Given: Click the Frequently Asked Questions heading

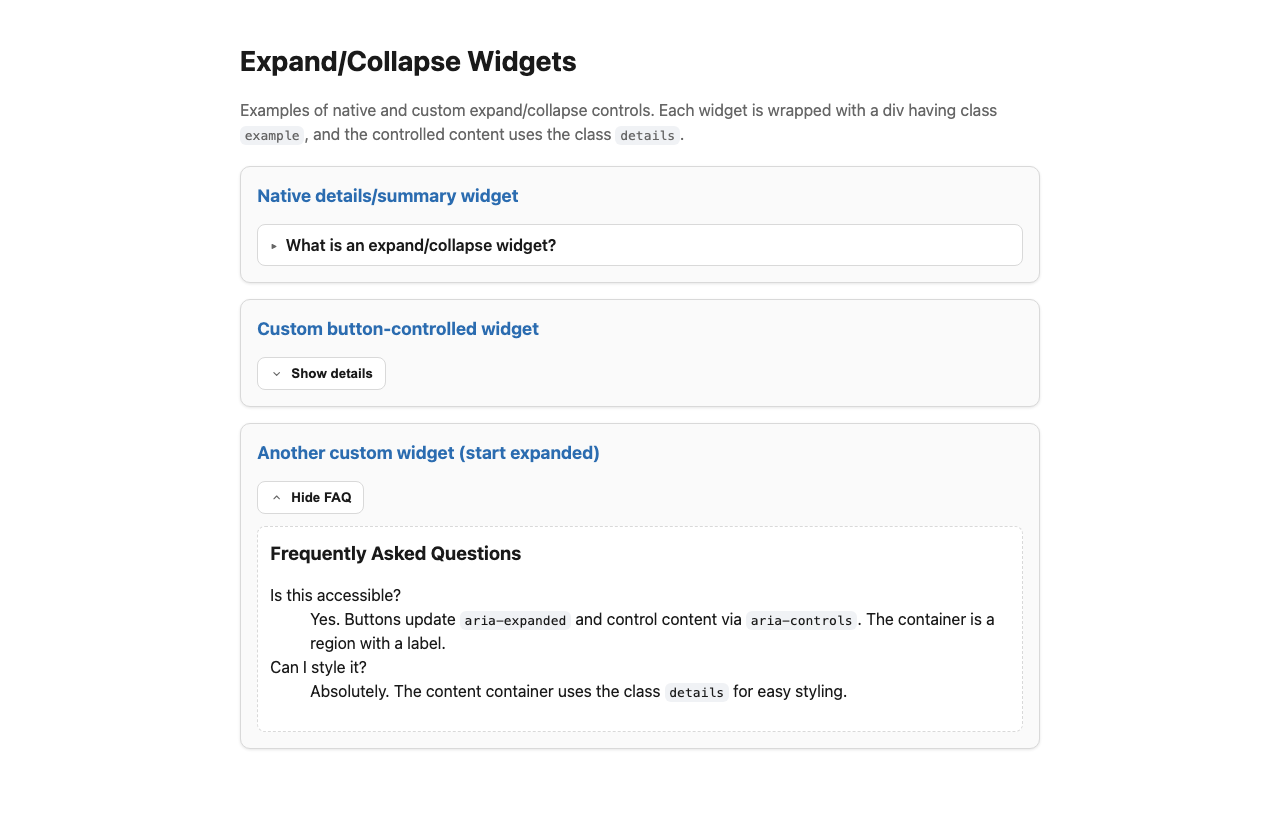Looking at the screenshot, I should [395, 553].
